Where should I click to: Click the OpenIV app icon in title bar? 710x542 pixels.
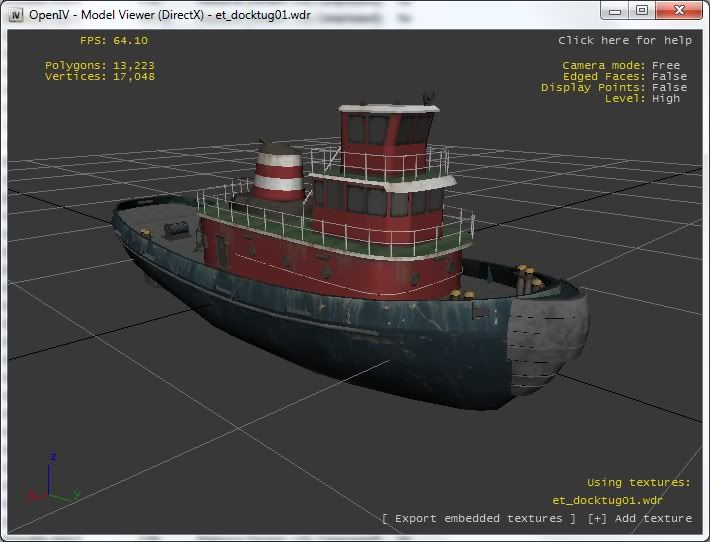(17, 11)
